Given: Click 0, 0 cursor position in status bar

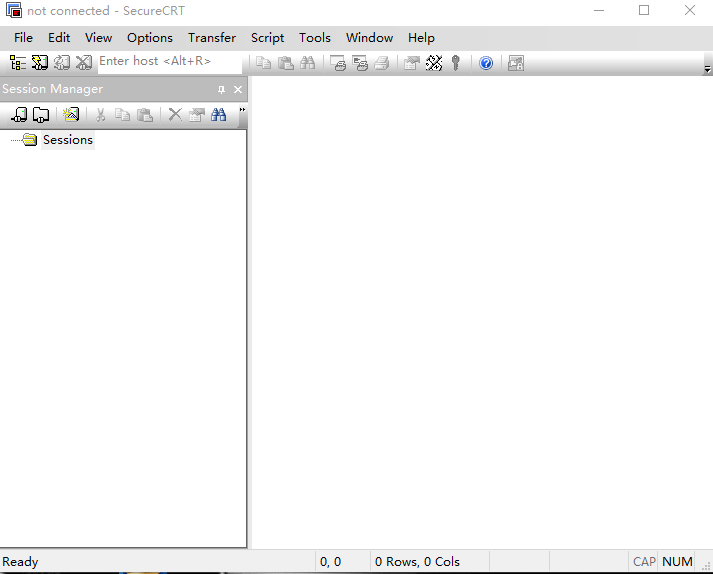Looking at the screenshot, I should tap(331, 562).
